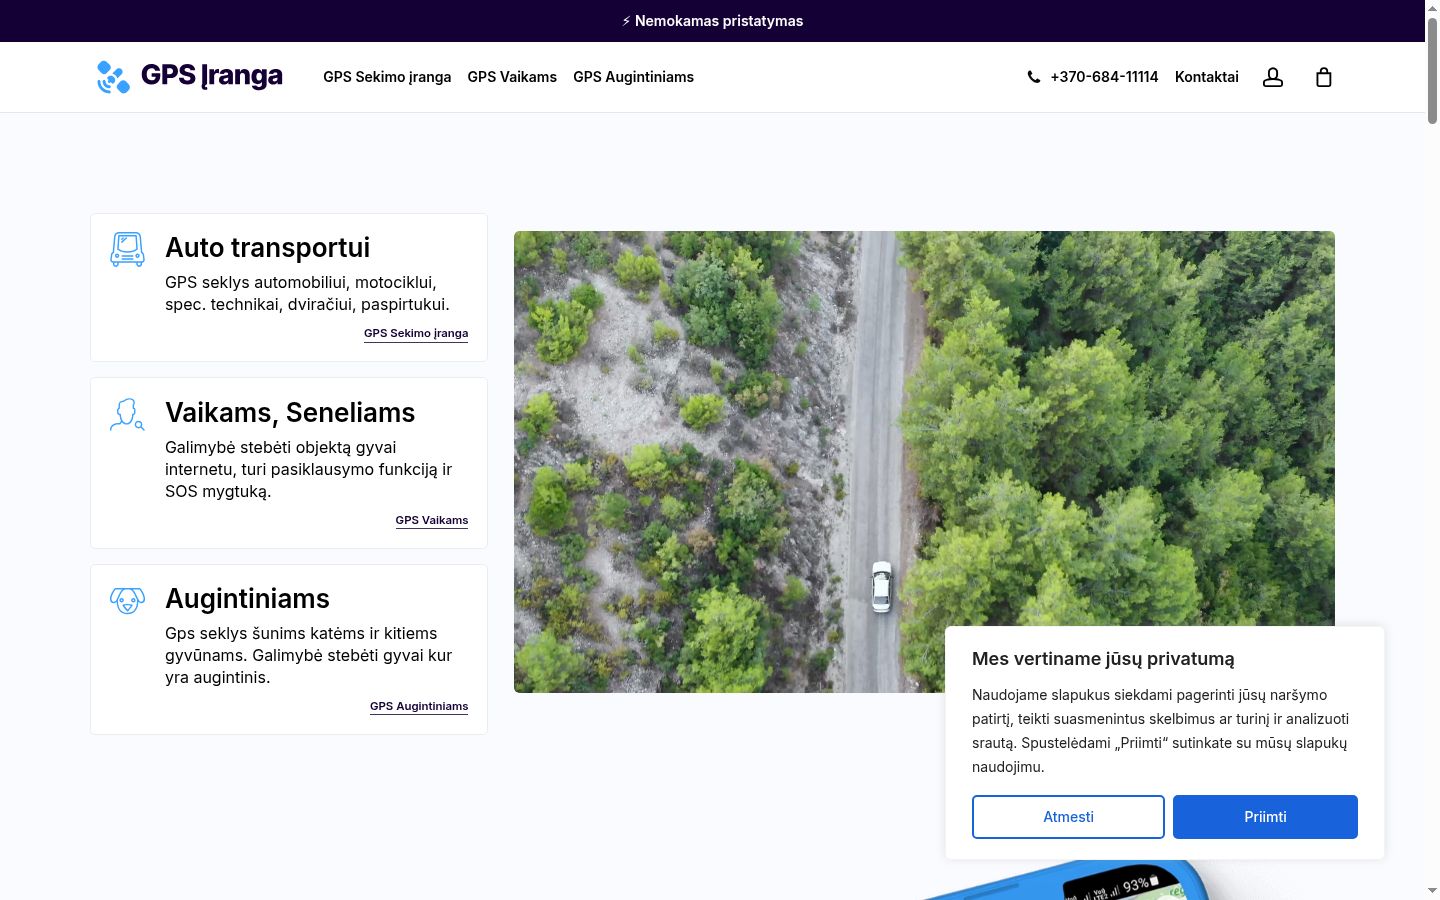Click the Mes vertiname jūsų privatumą title

[x=1103, y=659]
